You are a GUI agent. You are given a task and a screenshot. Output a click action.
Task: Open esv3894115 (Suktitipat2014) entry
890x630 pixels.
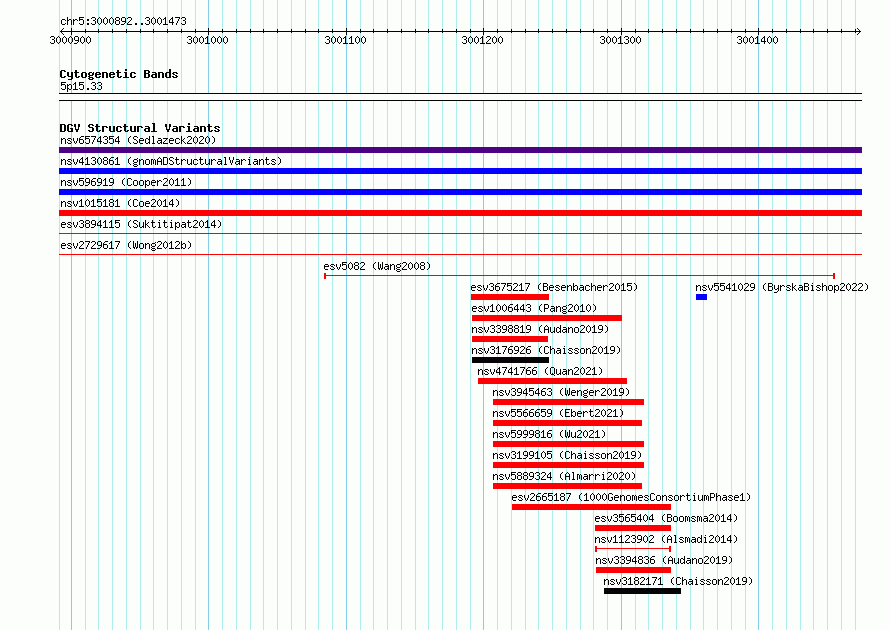(x=141, y=224)
